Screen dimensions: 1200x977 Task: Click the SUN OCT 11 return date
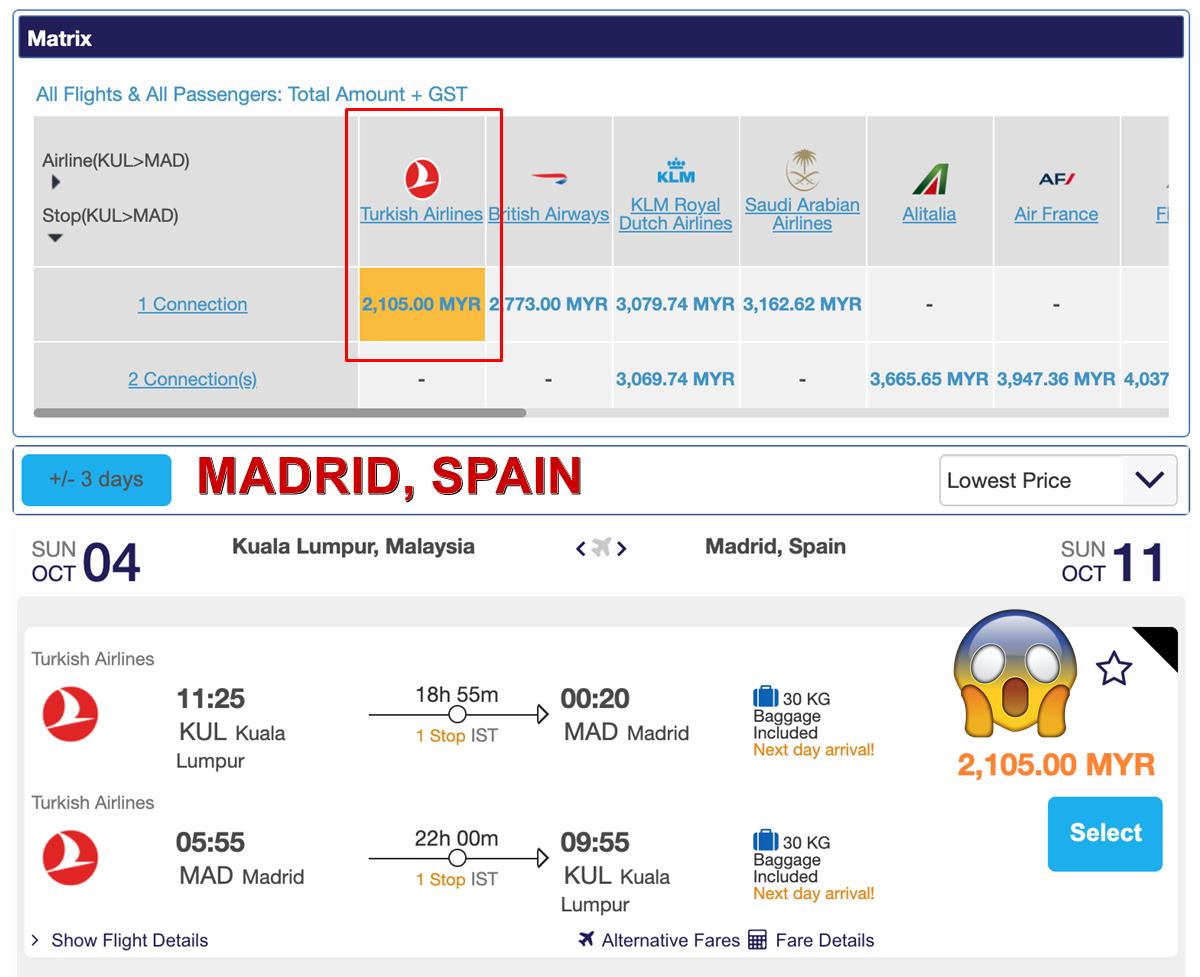(x=1113, y=561)
